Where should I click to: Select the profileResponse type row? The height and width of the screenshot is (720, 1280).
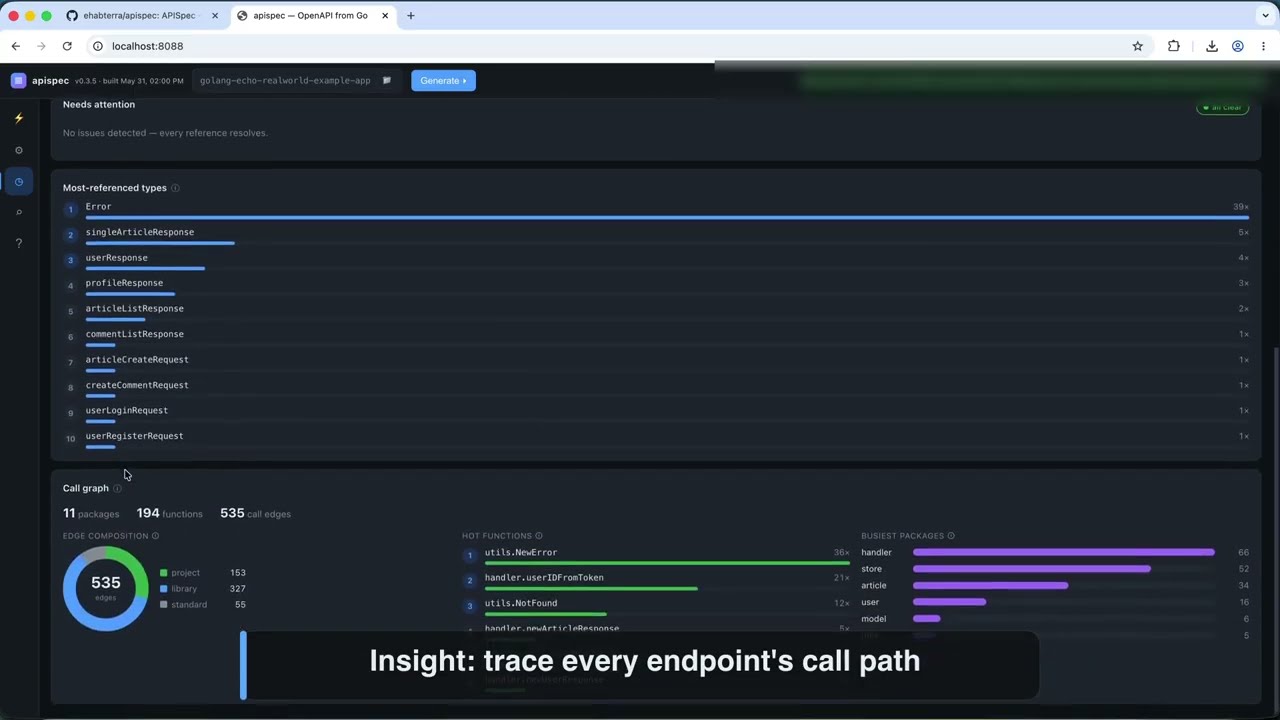tap(656, 286)
